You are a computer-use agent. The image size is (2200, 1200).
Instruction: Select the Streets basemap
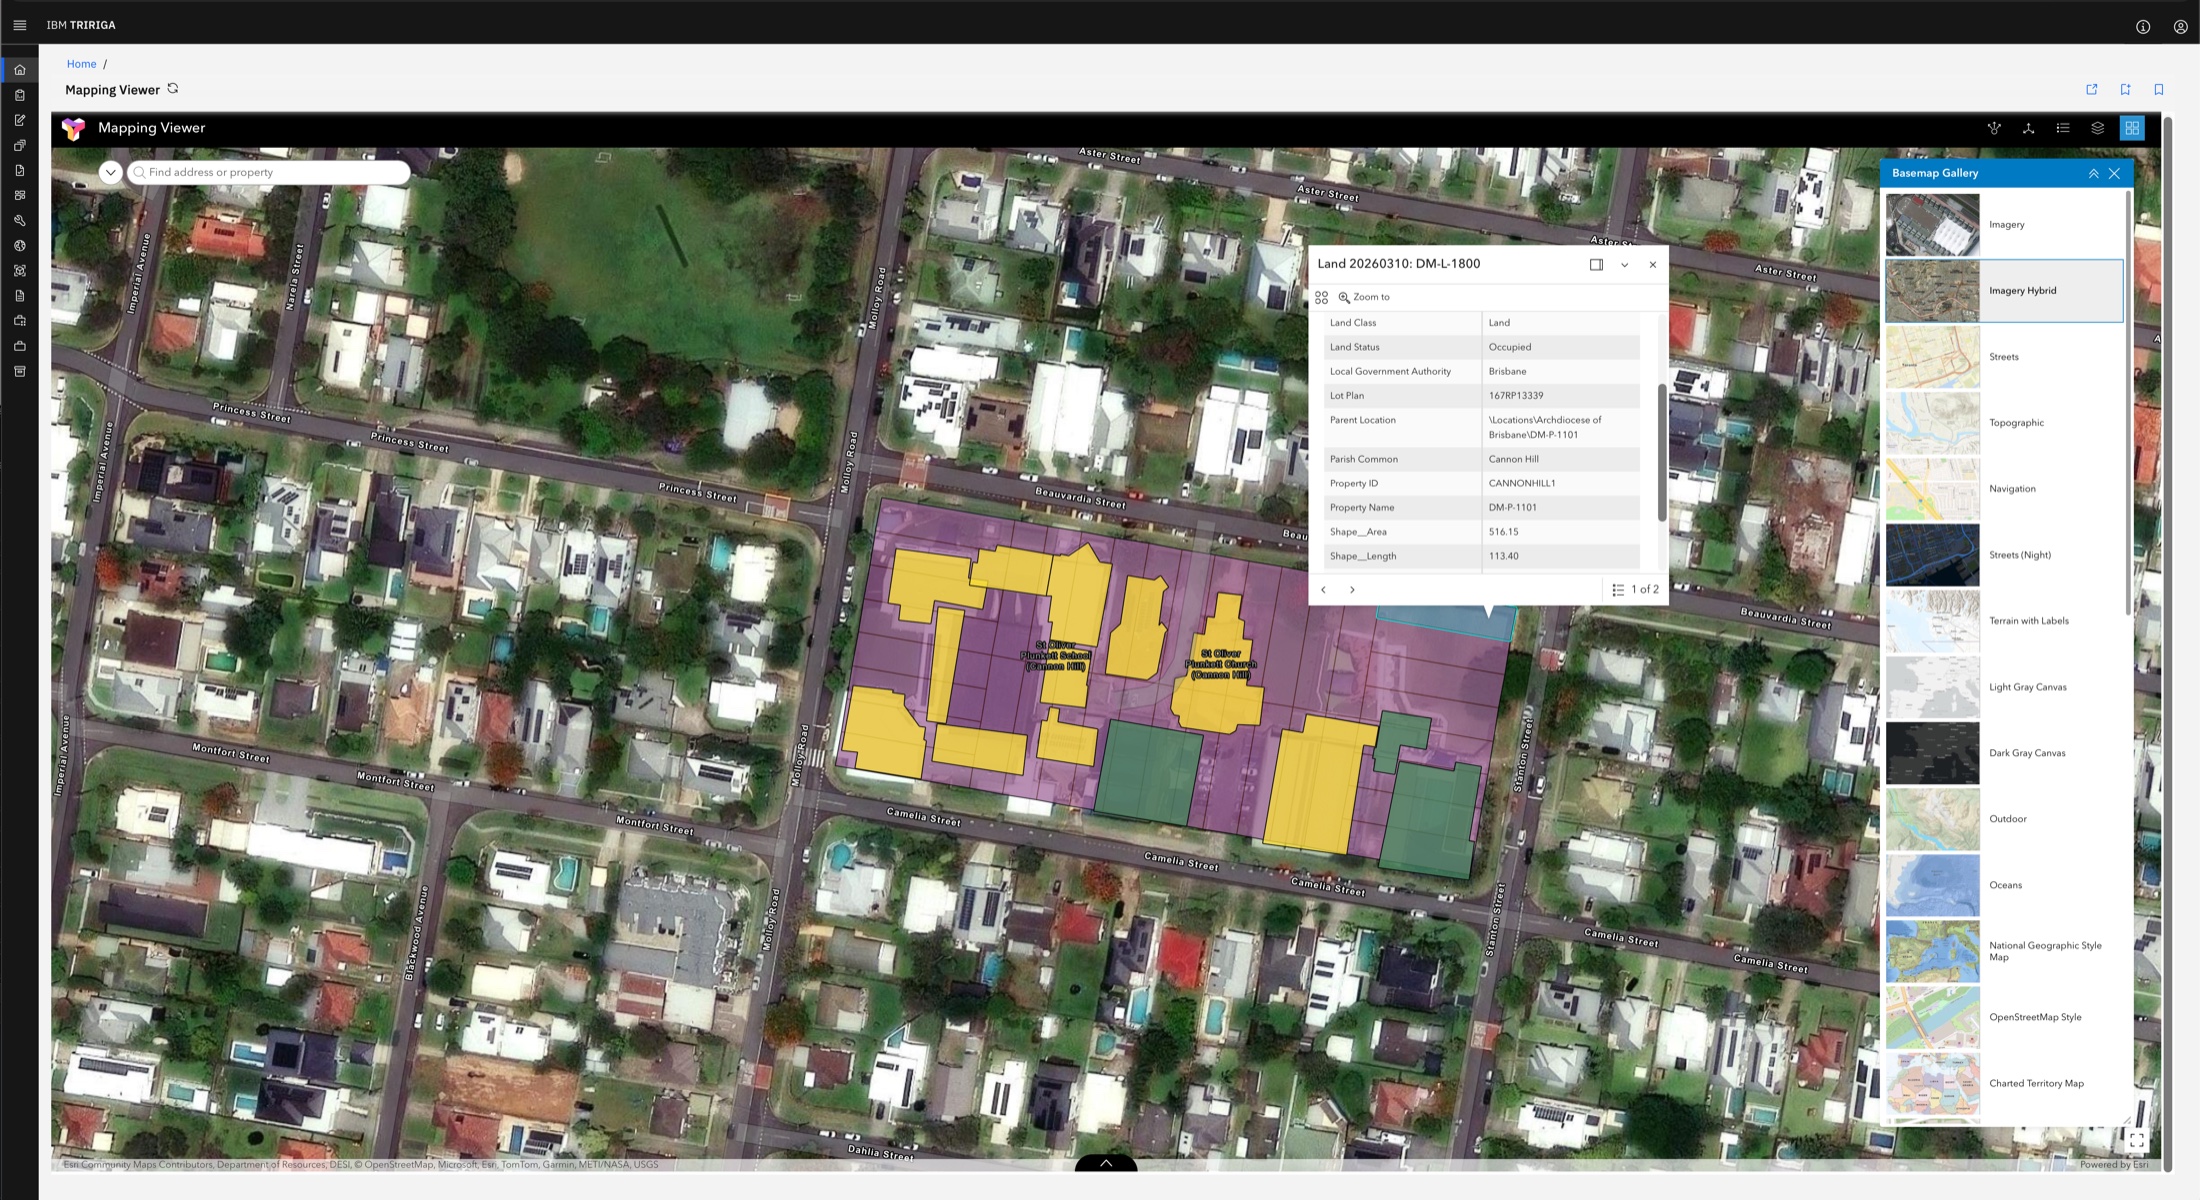[x=2004, y=357]
